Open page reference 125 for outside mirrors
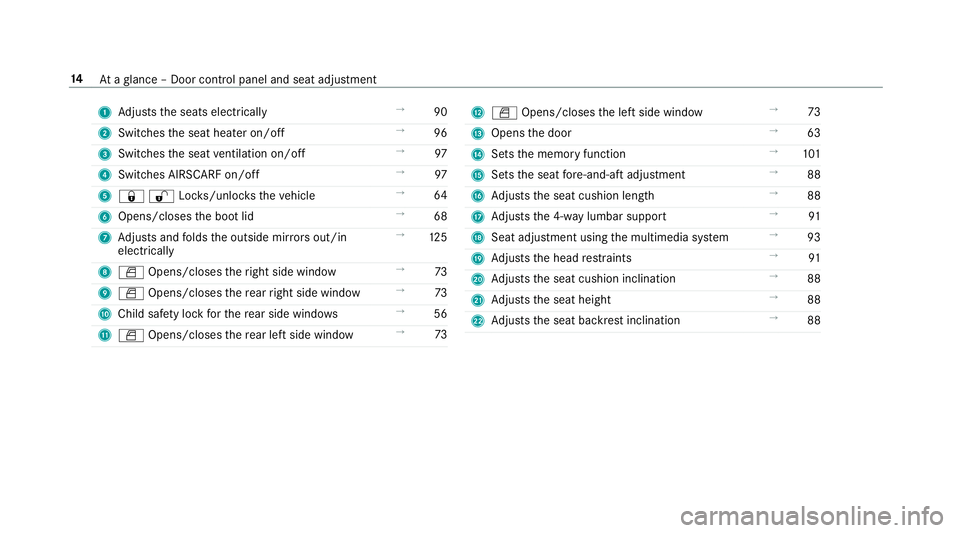The width and height of the screenshot is (960, 533). (438, 237)
